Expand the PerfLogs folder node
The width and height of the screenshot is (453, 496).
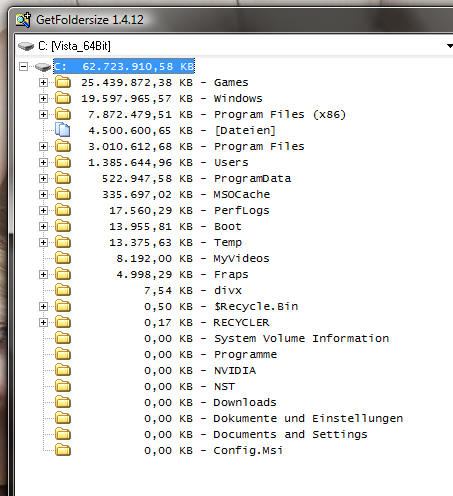click(x=43, y=210)
